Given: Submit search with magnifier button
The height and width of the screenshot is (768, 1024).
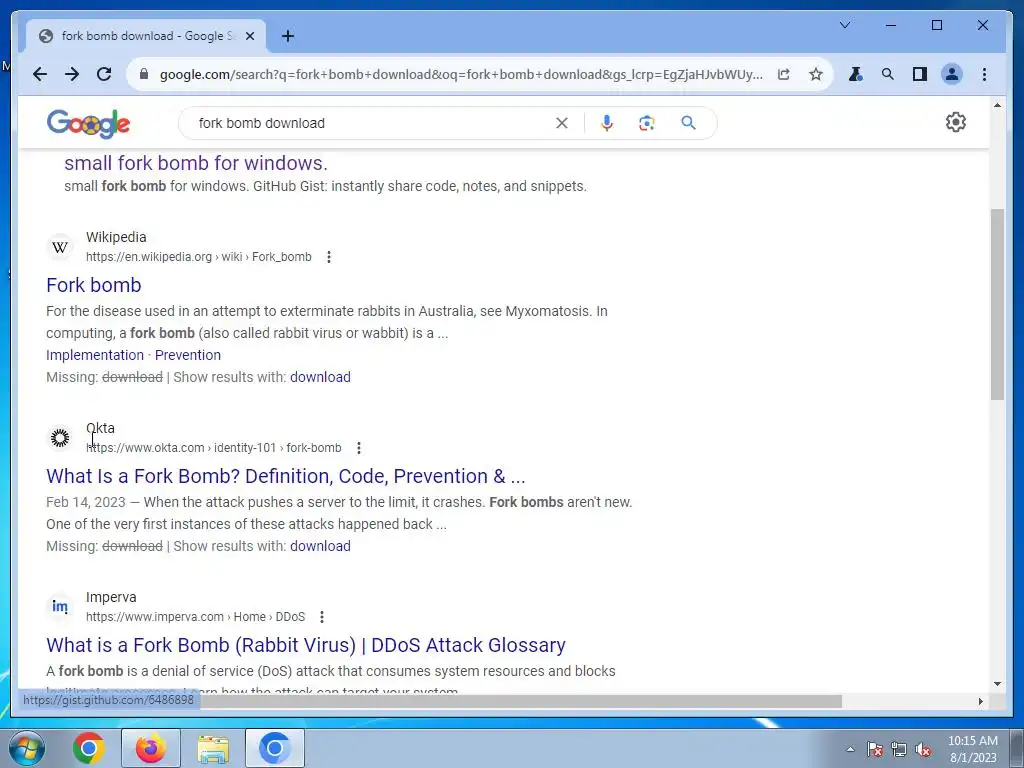Looking at the screenshot, I should pyautogui.click(x=688, y=123).
